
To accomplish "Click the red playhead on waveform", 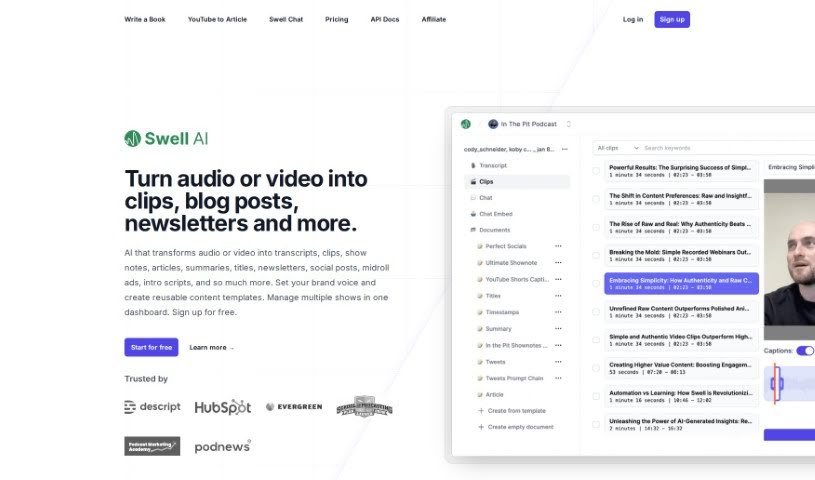I will (775, 384).
